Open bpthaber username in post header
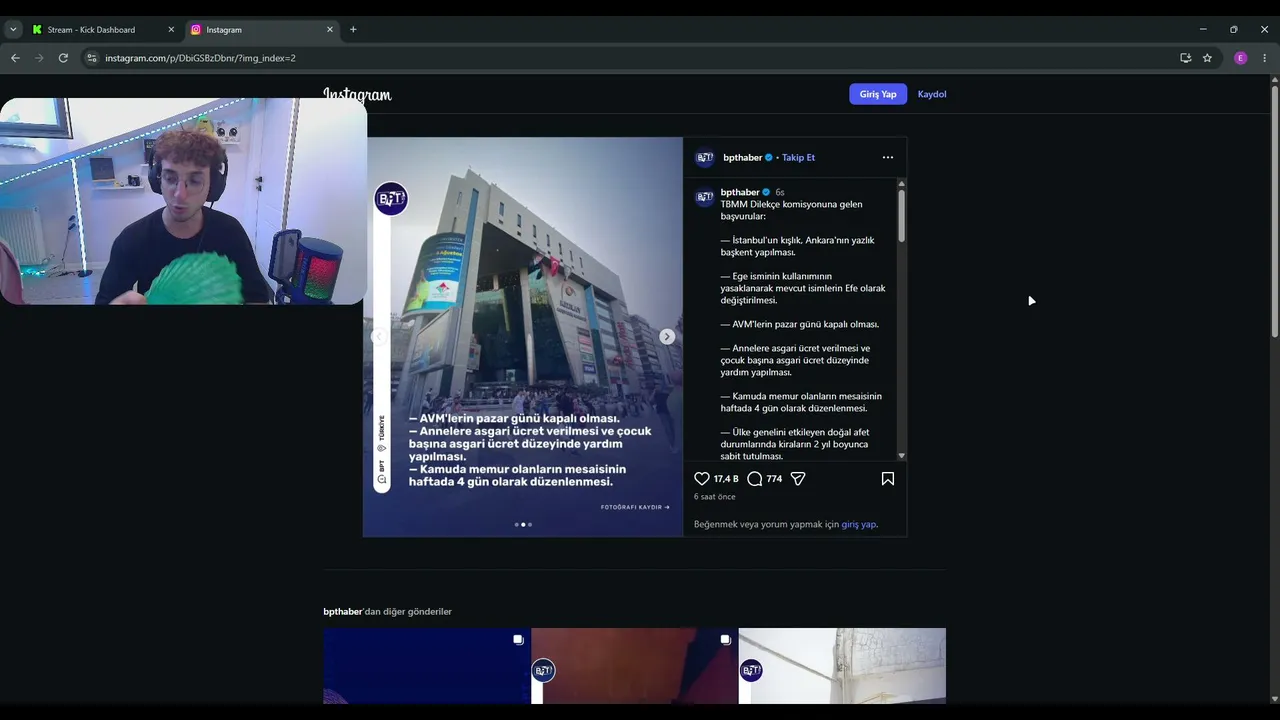The image size is (1280, 720). (743, 158)
